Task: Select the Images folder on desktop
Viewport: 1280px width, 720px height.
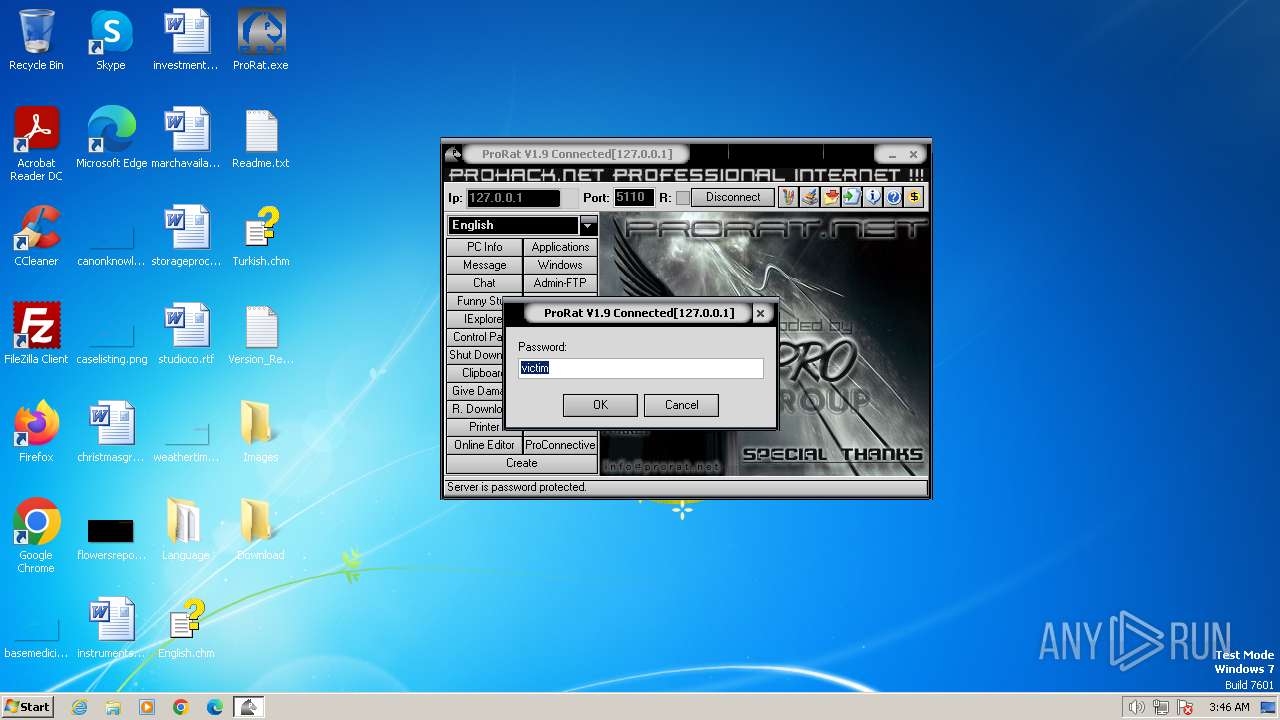Action: click(x=261, y=433)
